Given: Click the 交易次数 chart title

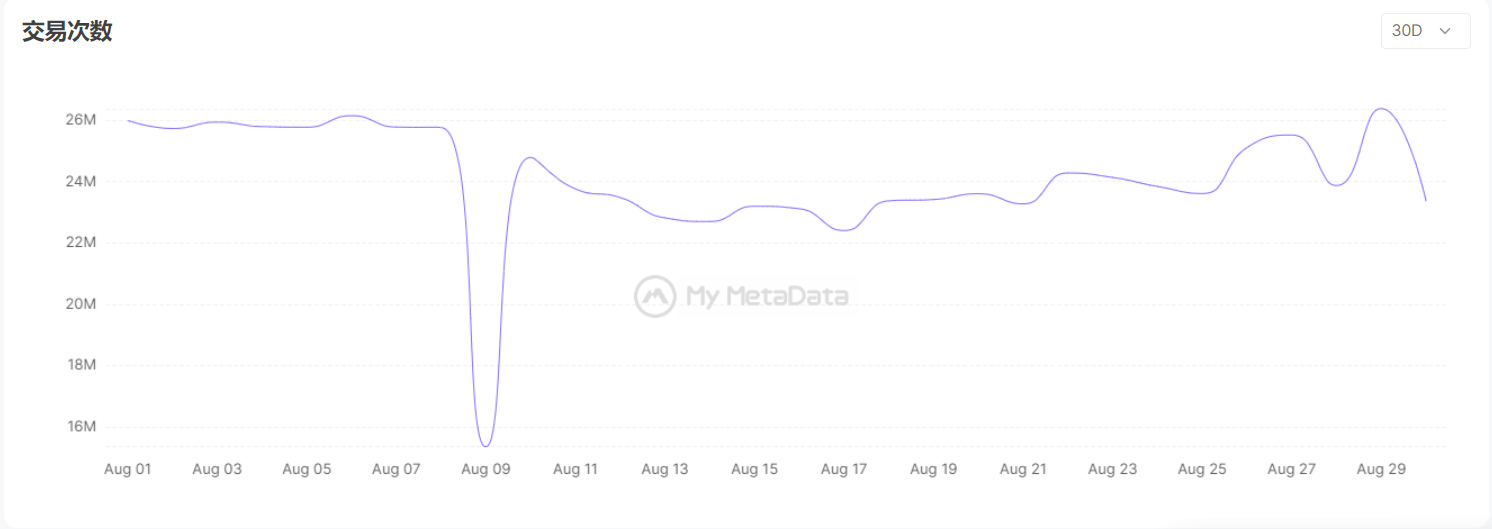Looking at the screenshot, I should 67,32.
